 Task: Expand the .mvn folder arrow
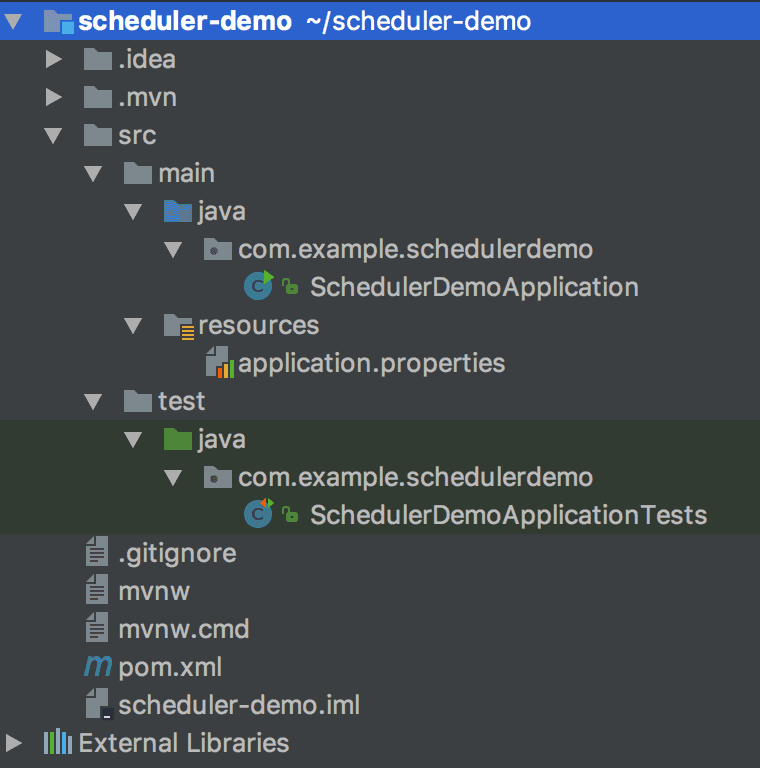pos(54,97)
